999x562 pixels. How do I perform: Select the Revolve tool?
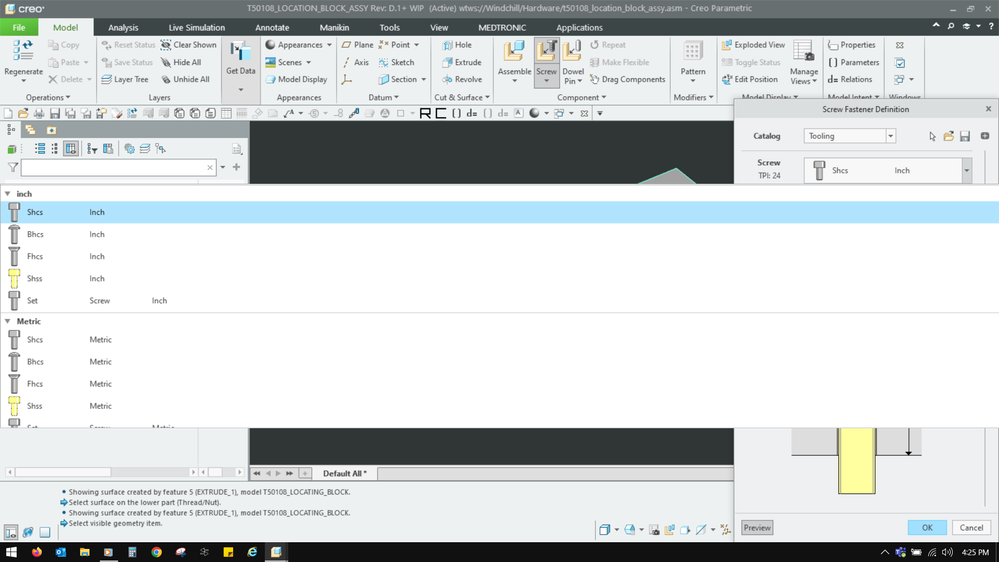462,80
